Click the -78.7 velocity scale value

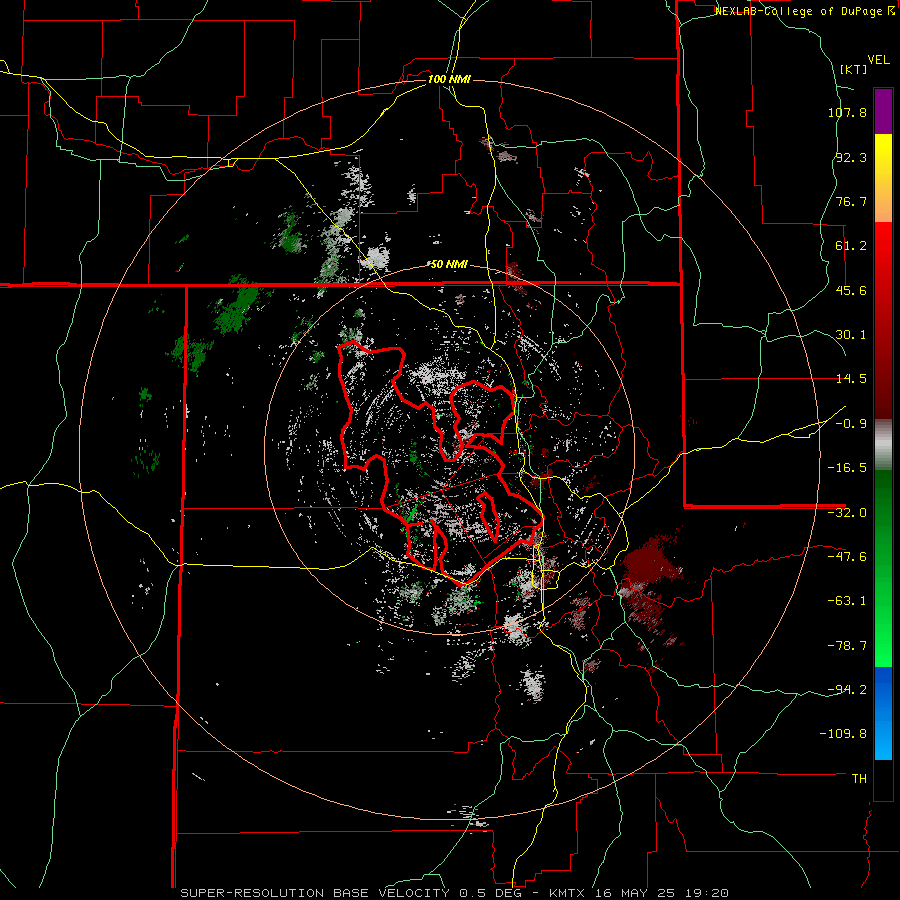coord(847,646)
